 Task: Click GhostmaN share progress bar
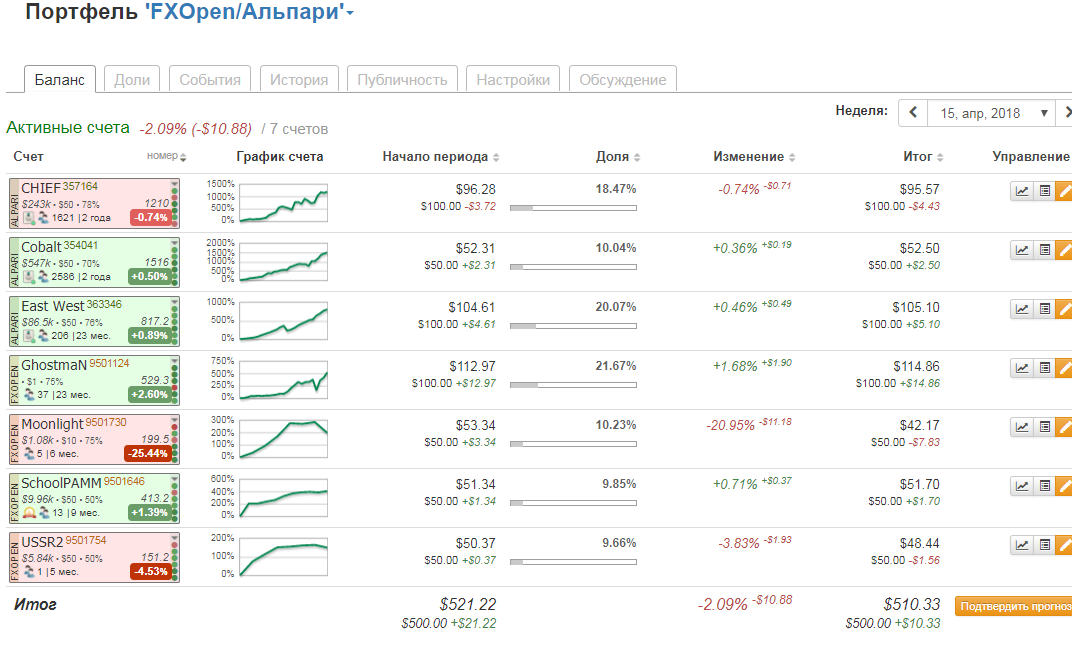(572, 385)
